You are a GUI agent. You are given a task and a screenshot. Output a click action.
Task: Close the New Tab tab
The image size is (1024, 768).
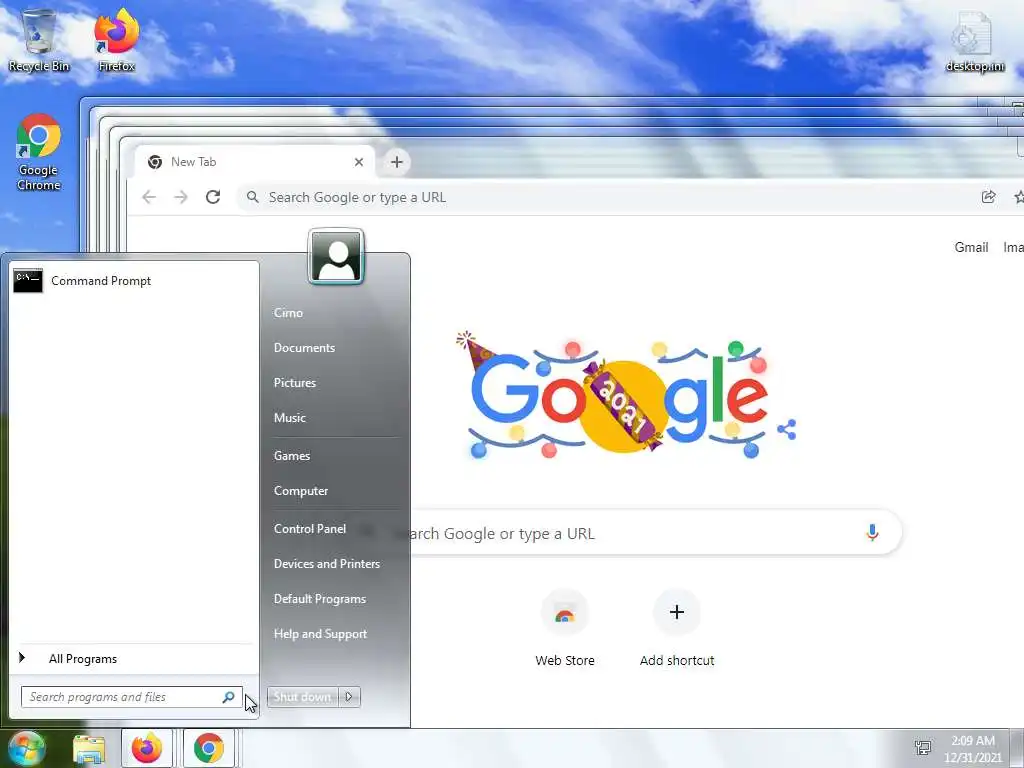pyautogui.click(x=359, y=162)
